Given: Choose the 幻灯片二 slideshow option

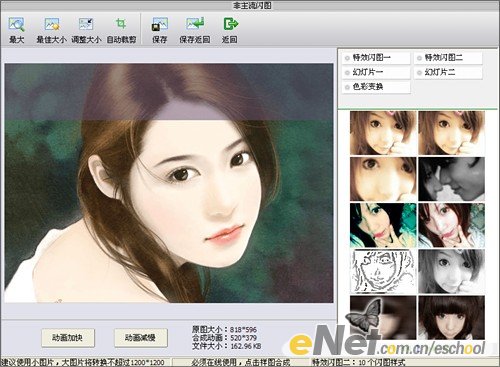Looking at the screenshot, I should pos(448,72).
